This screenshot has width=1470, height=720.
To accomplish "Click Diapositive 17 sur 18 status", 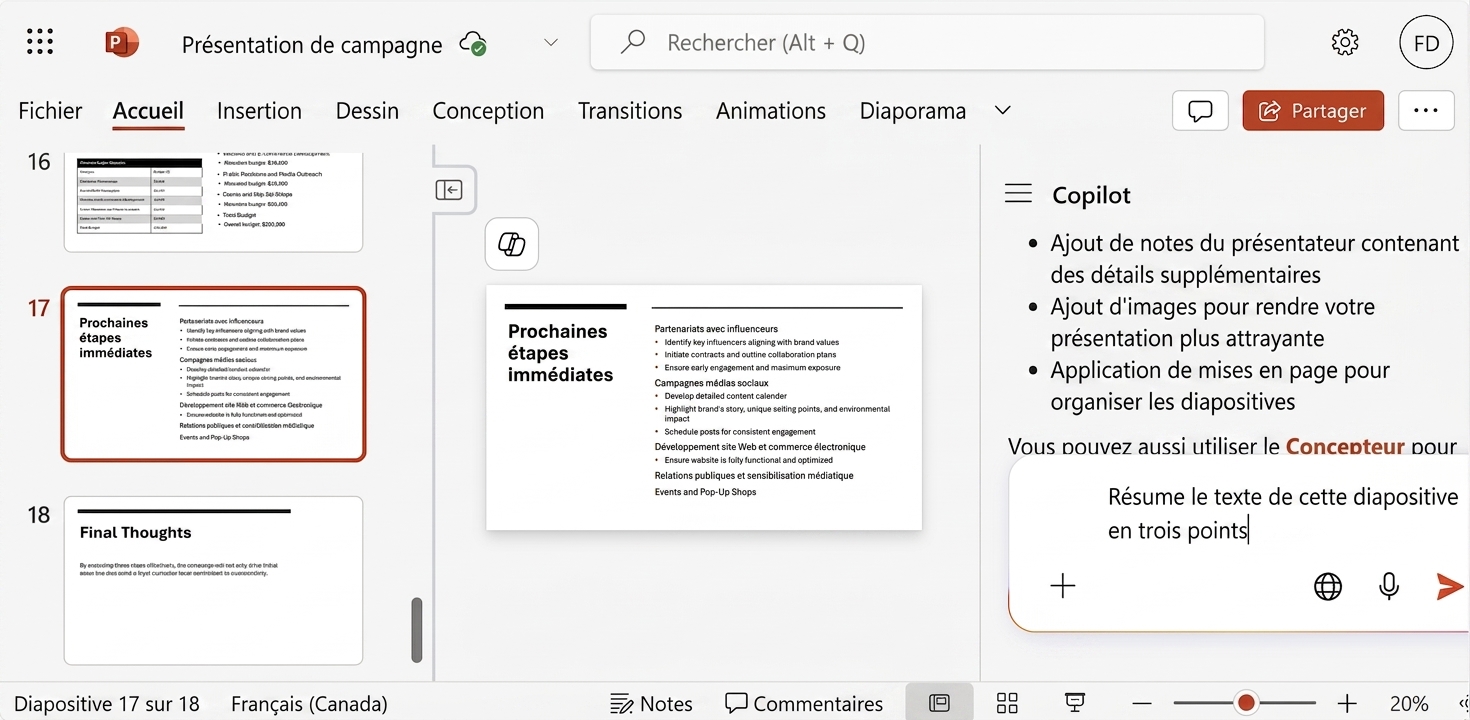I will (x=106, y=704).
